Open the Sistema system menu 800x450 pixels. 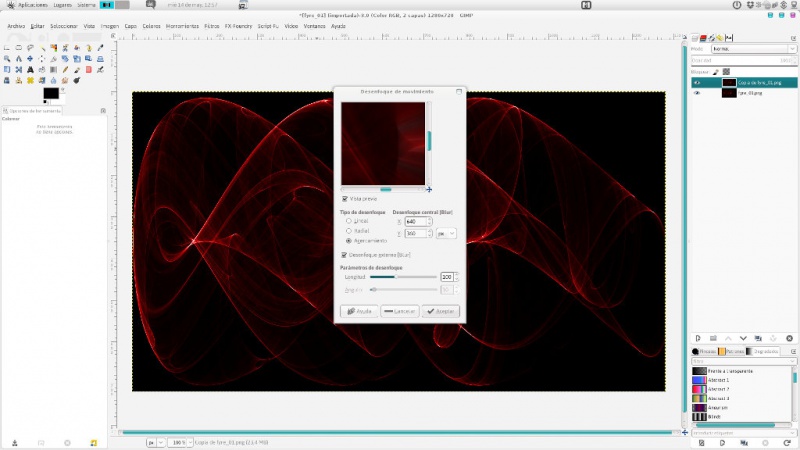point(86,5)
